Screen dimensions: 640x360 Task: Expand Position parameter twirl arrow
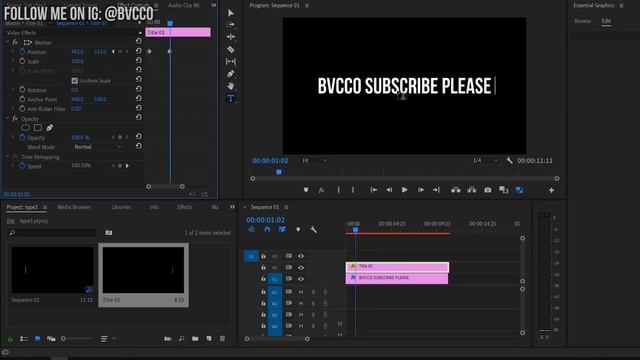(13, 52)
